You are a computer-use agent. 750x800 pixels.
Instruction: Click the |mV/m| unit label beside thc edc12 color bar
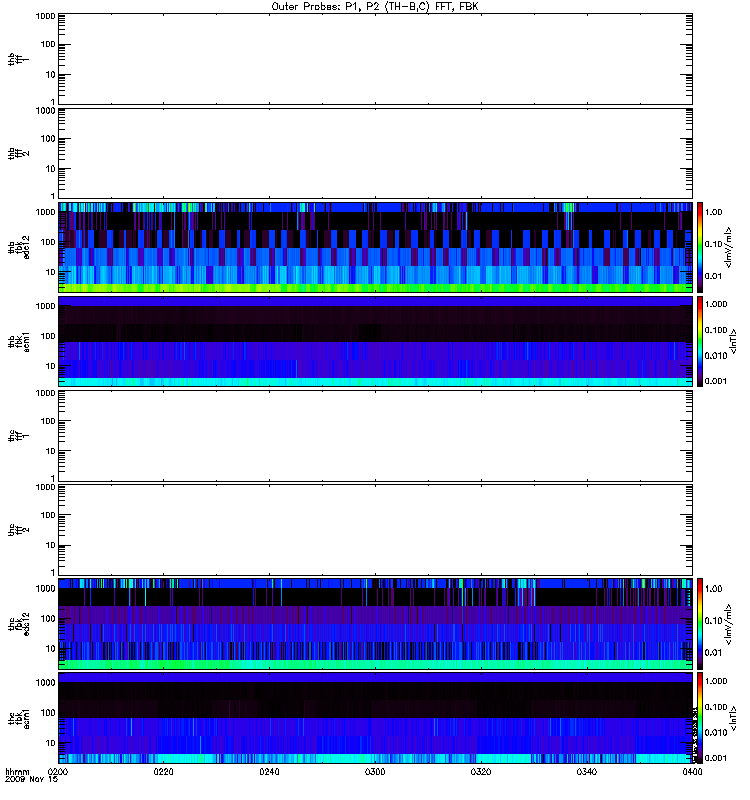click(728, 624)
